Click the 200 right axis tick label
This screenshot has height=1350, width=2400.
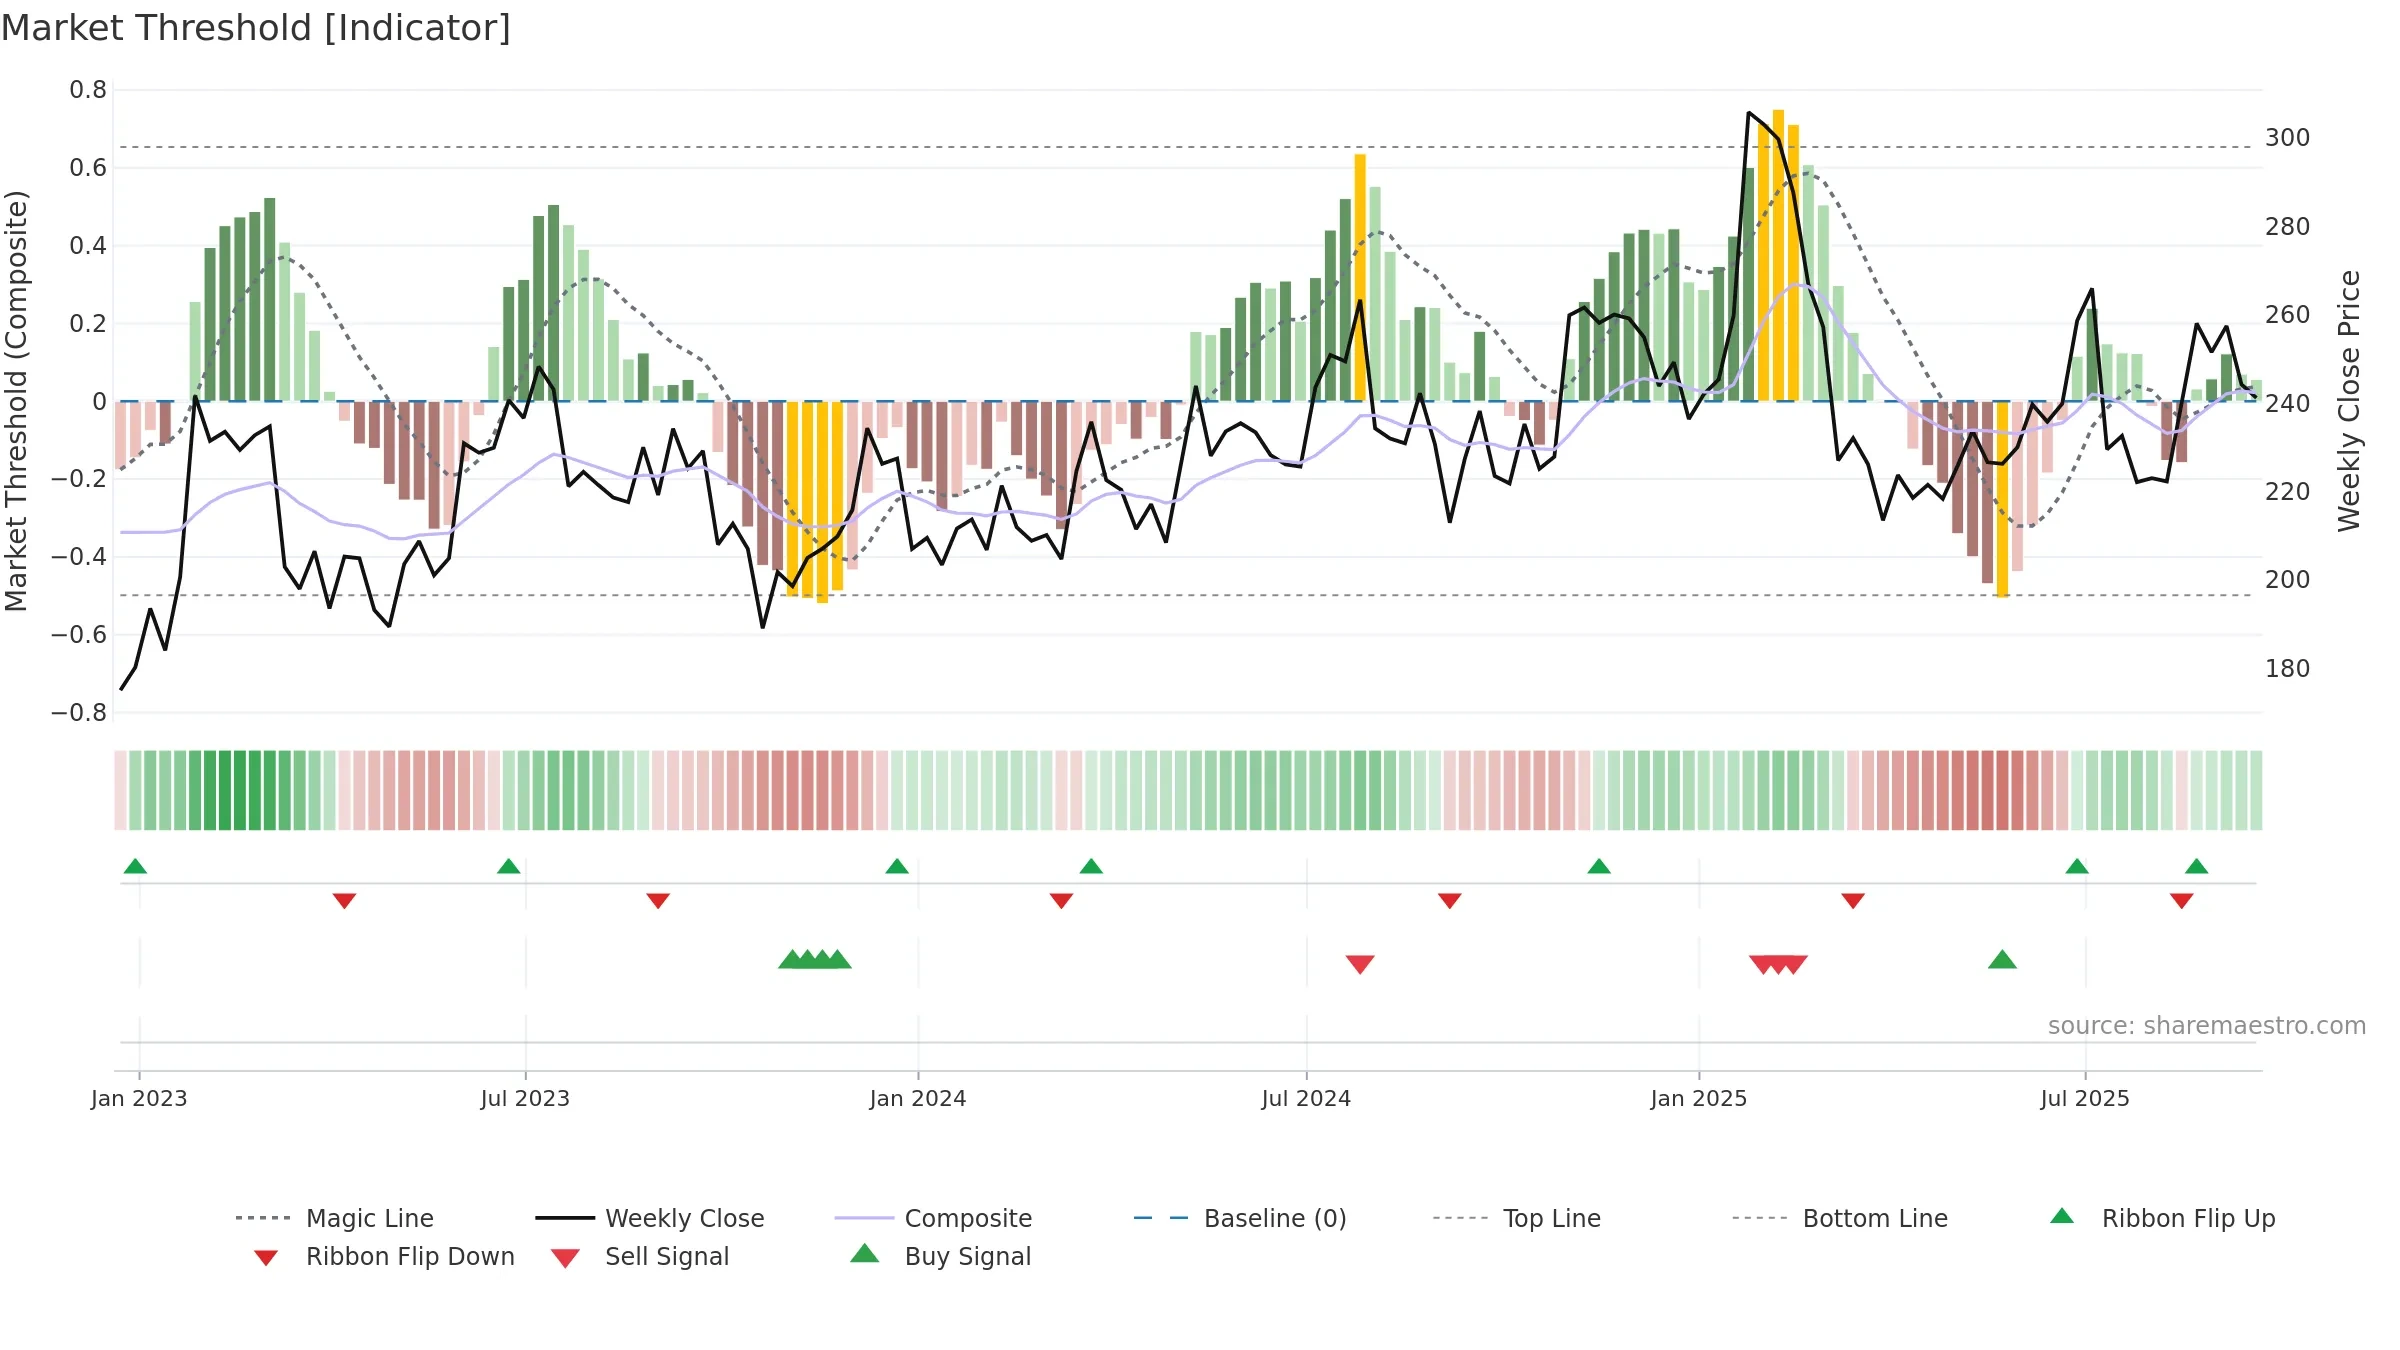[x=2288, y=580]
